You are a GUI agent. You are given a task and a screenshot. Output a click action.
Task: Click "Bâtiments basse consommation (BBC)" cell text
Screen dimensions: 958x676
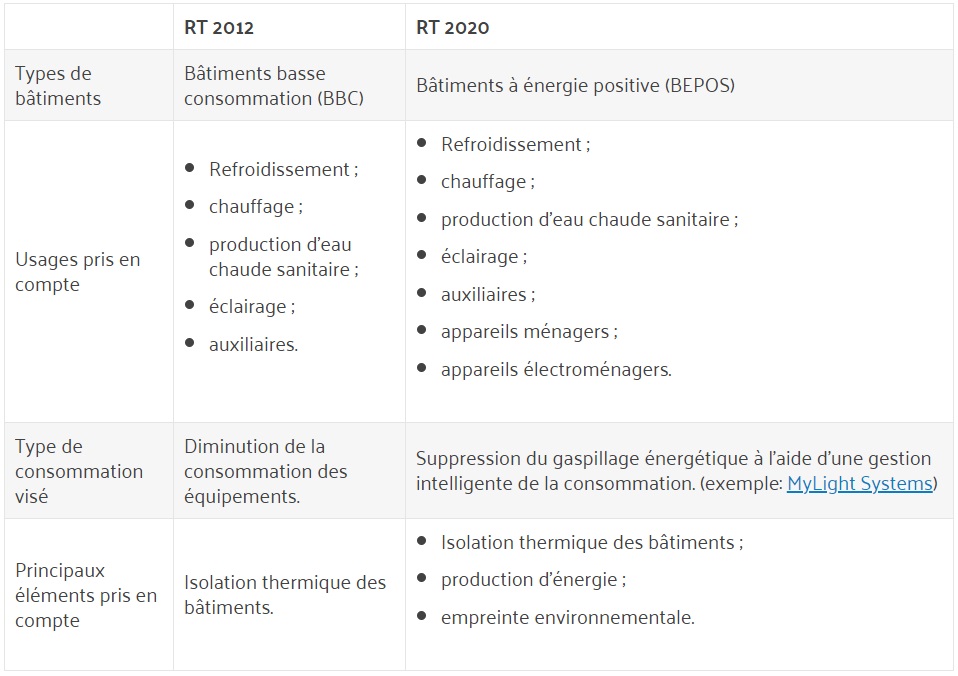pyautogui.click(x=273, y=86)
